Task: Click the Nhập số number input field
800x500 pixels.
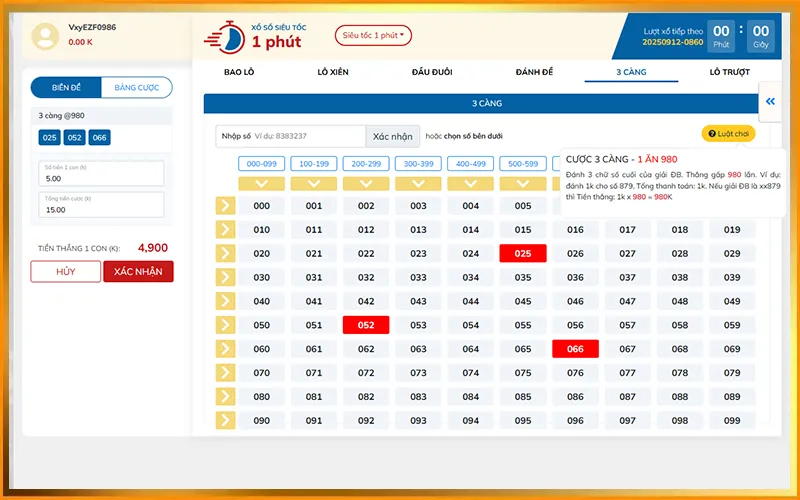Action: [291, 136]
